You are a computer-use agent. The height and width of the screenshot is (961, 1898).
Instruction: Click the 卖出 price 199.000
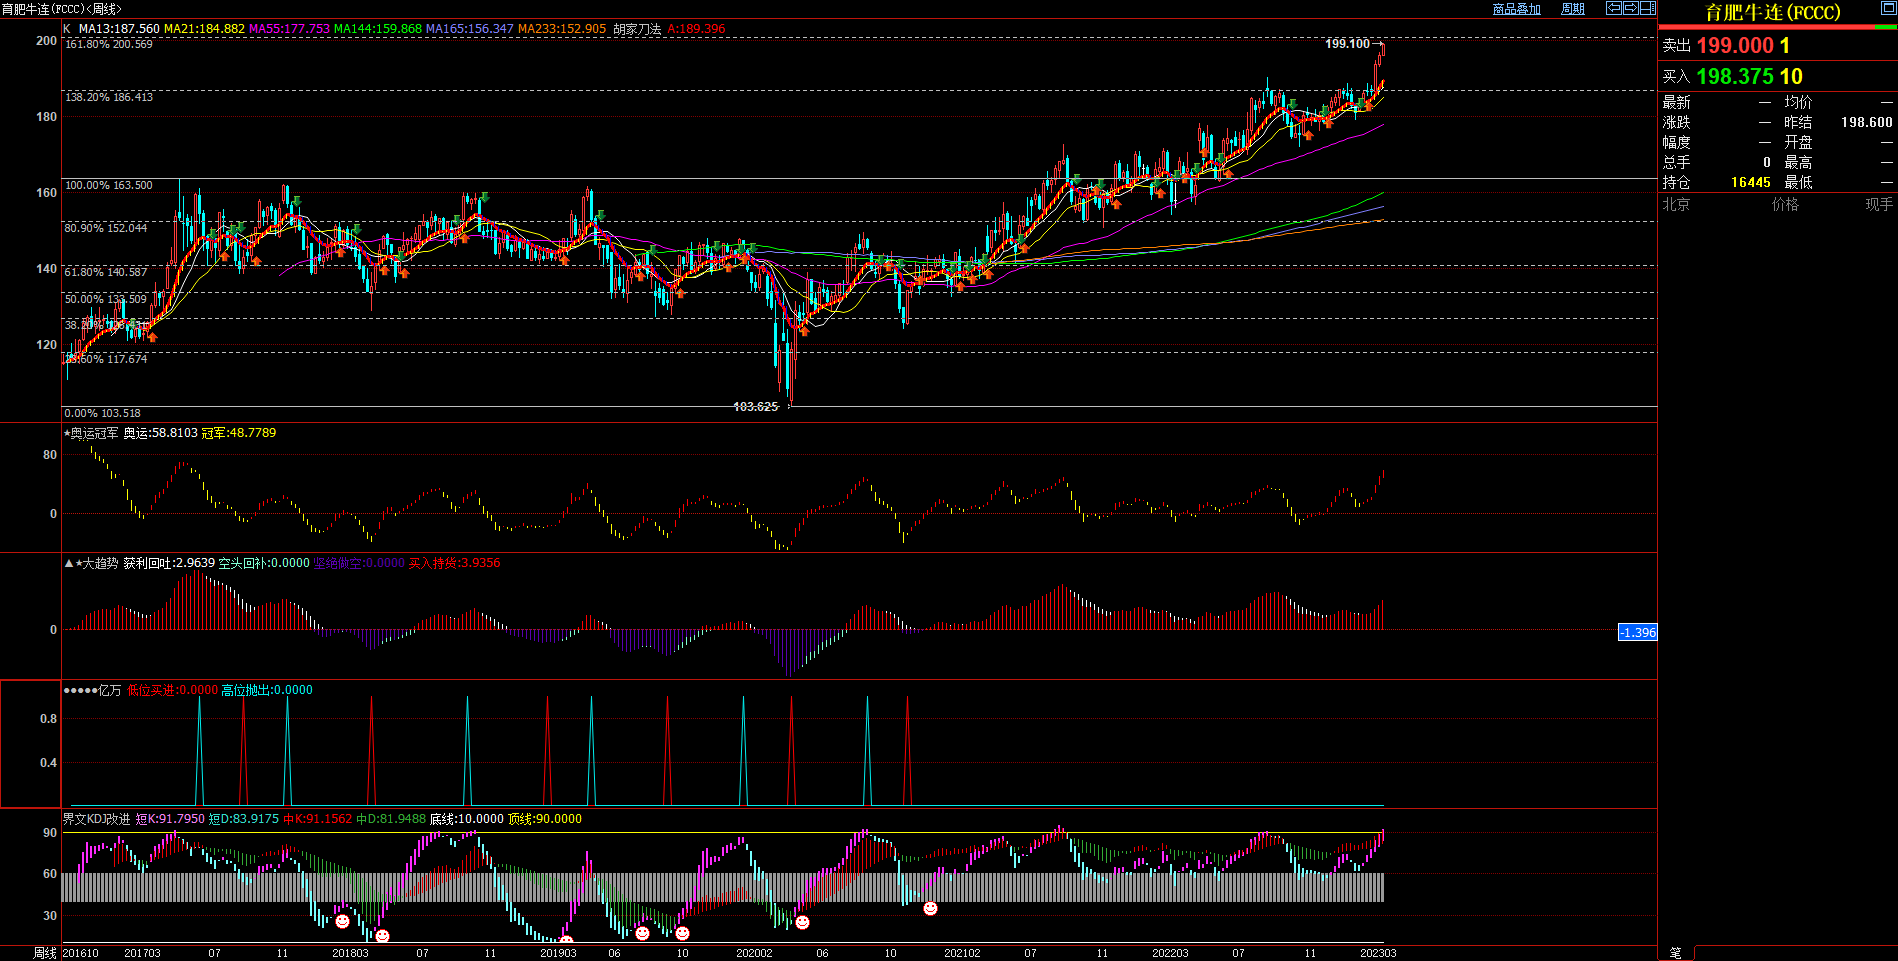(x=1734, y=46)
